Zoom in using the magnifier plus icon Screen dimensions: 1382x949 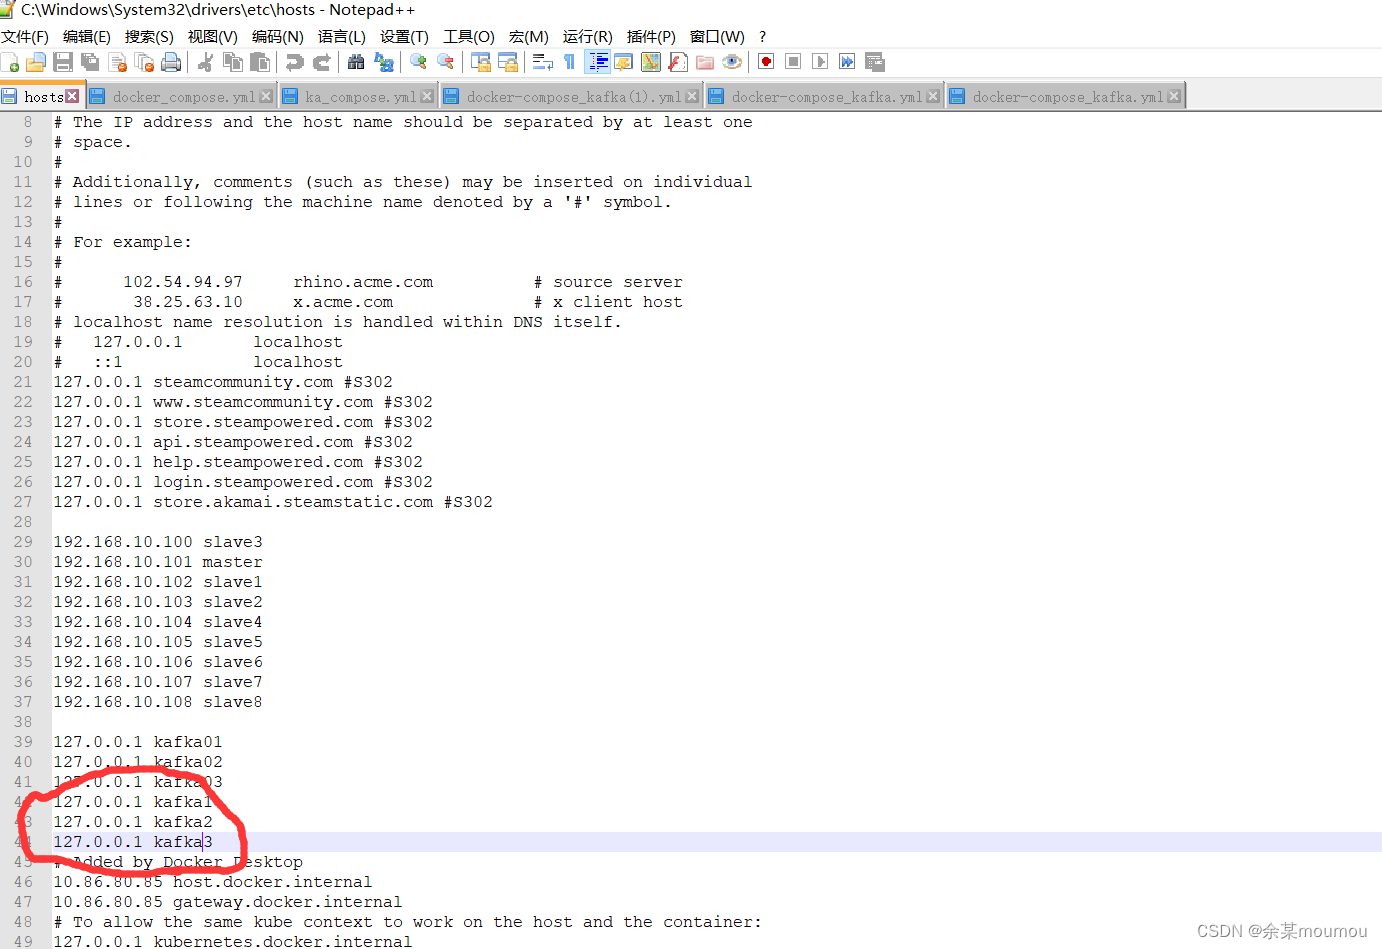pyautogui.click(x=418, y=62)
